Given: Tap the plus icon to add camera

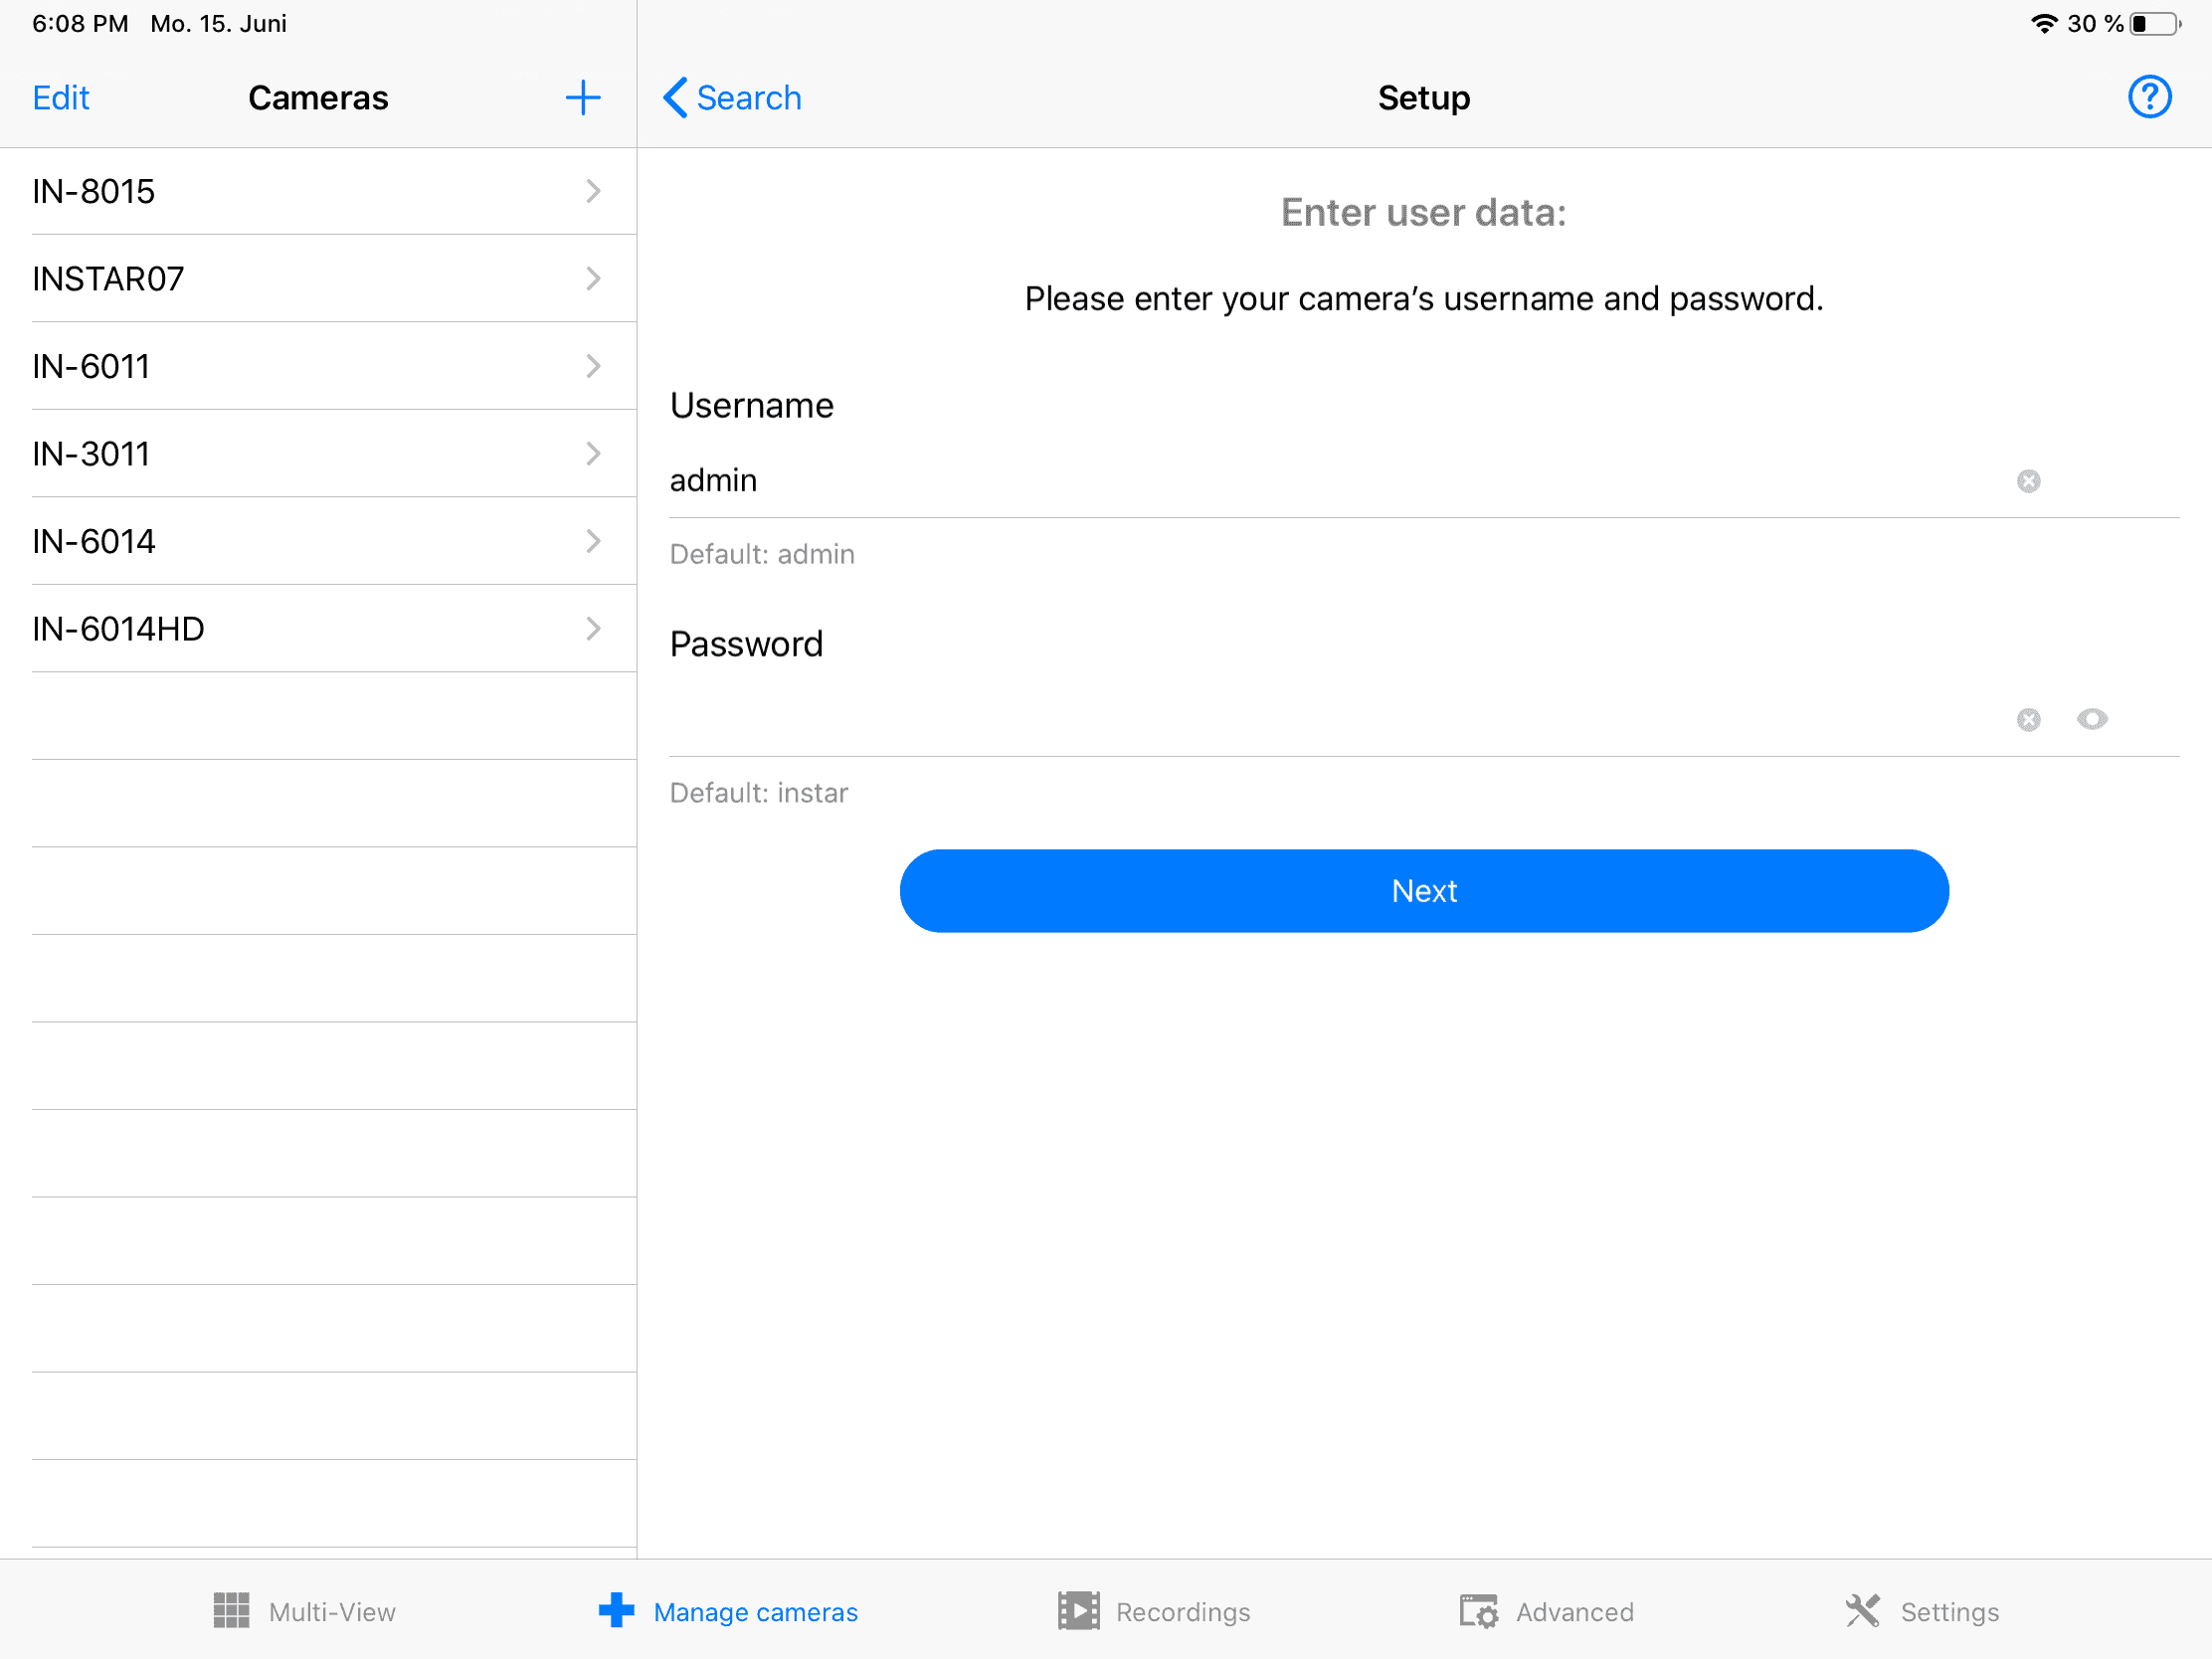Looking at the screenshot, I should [x=582, y=98].
